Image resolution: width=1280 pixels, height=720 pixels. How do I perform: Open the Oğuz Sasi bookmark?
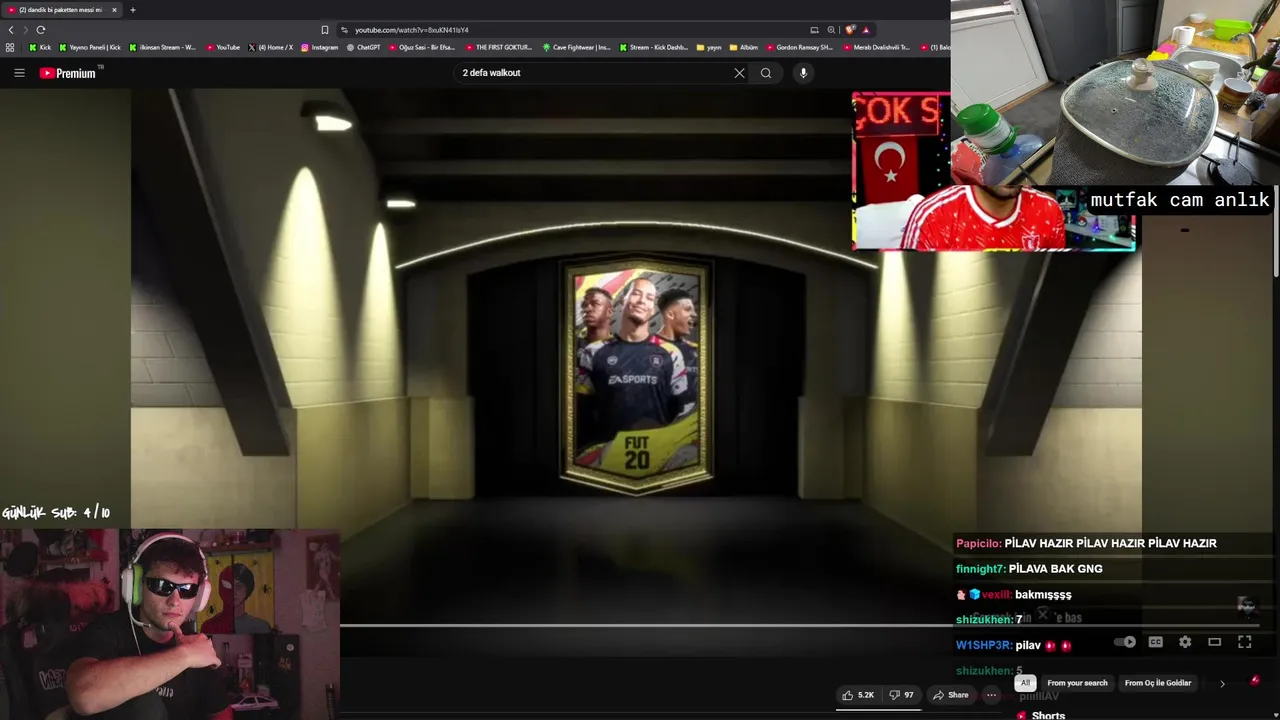[421, 47]
